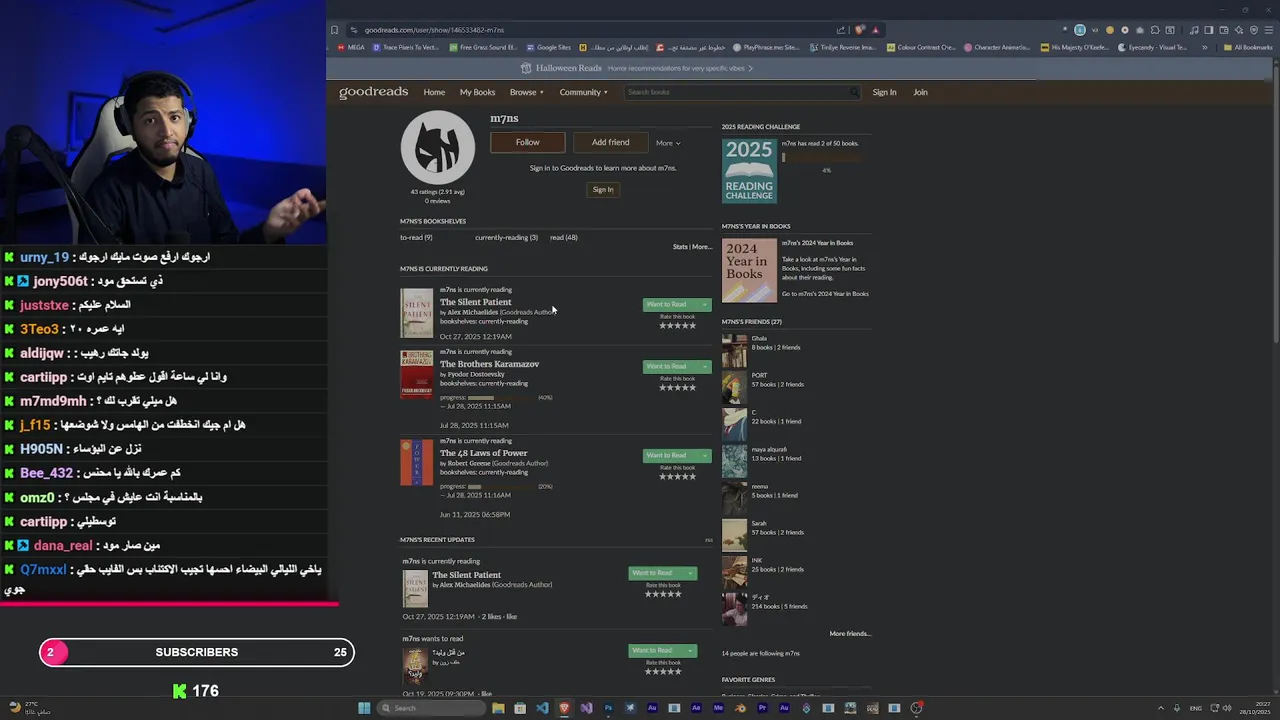1280x720 pixels.
Task: Open My Books in goodreads navigation
Action: 477,92
